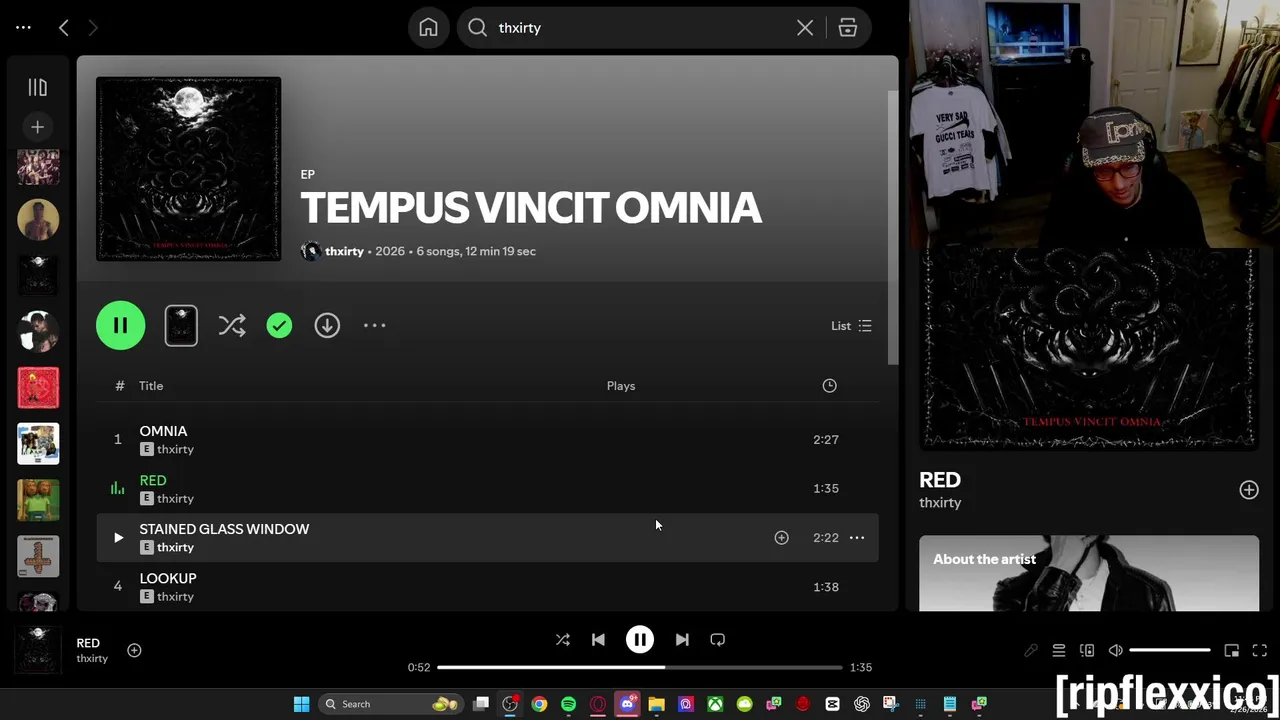The height and width of the screenshot is (720, 1280).
Task: Skip to previous track
Action: (x=598, y=640)
